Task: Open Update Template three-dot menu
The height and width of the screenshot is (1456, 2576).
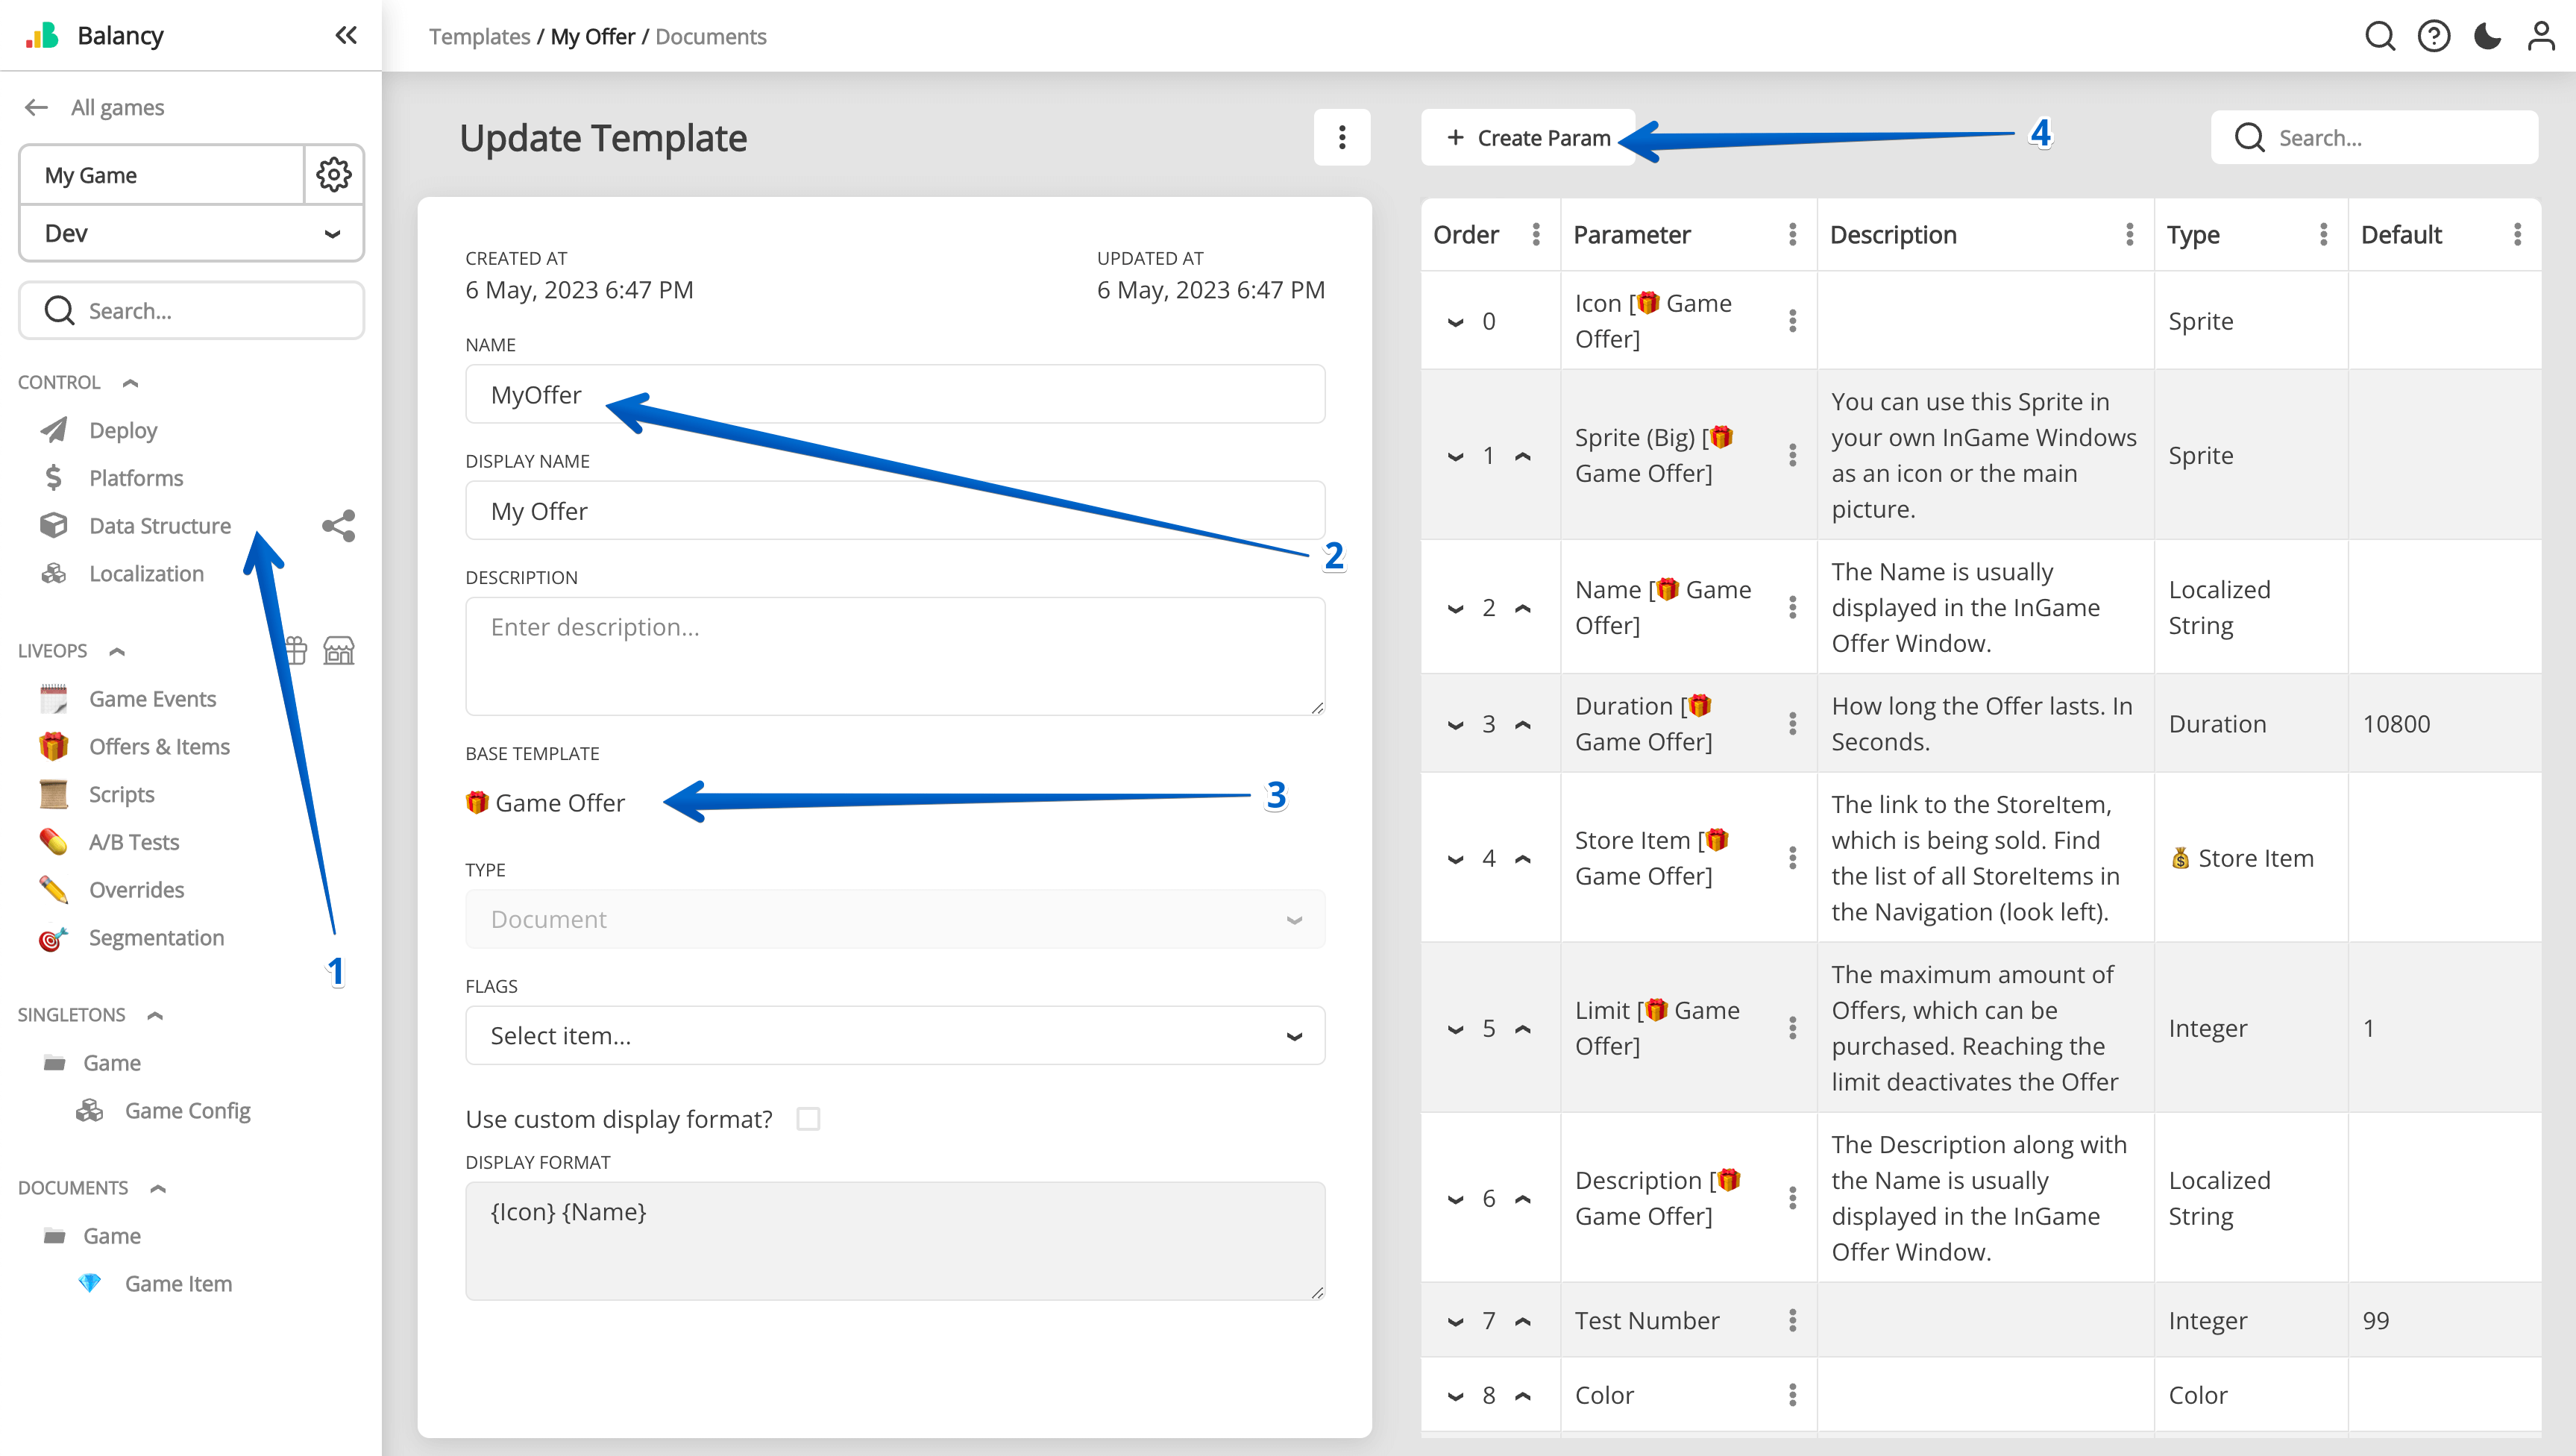Action: [1341, 138]
